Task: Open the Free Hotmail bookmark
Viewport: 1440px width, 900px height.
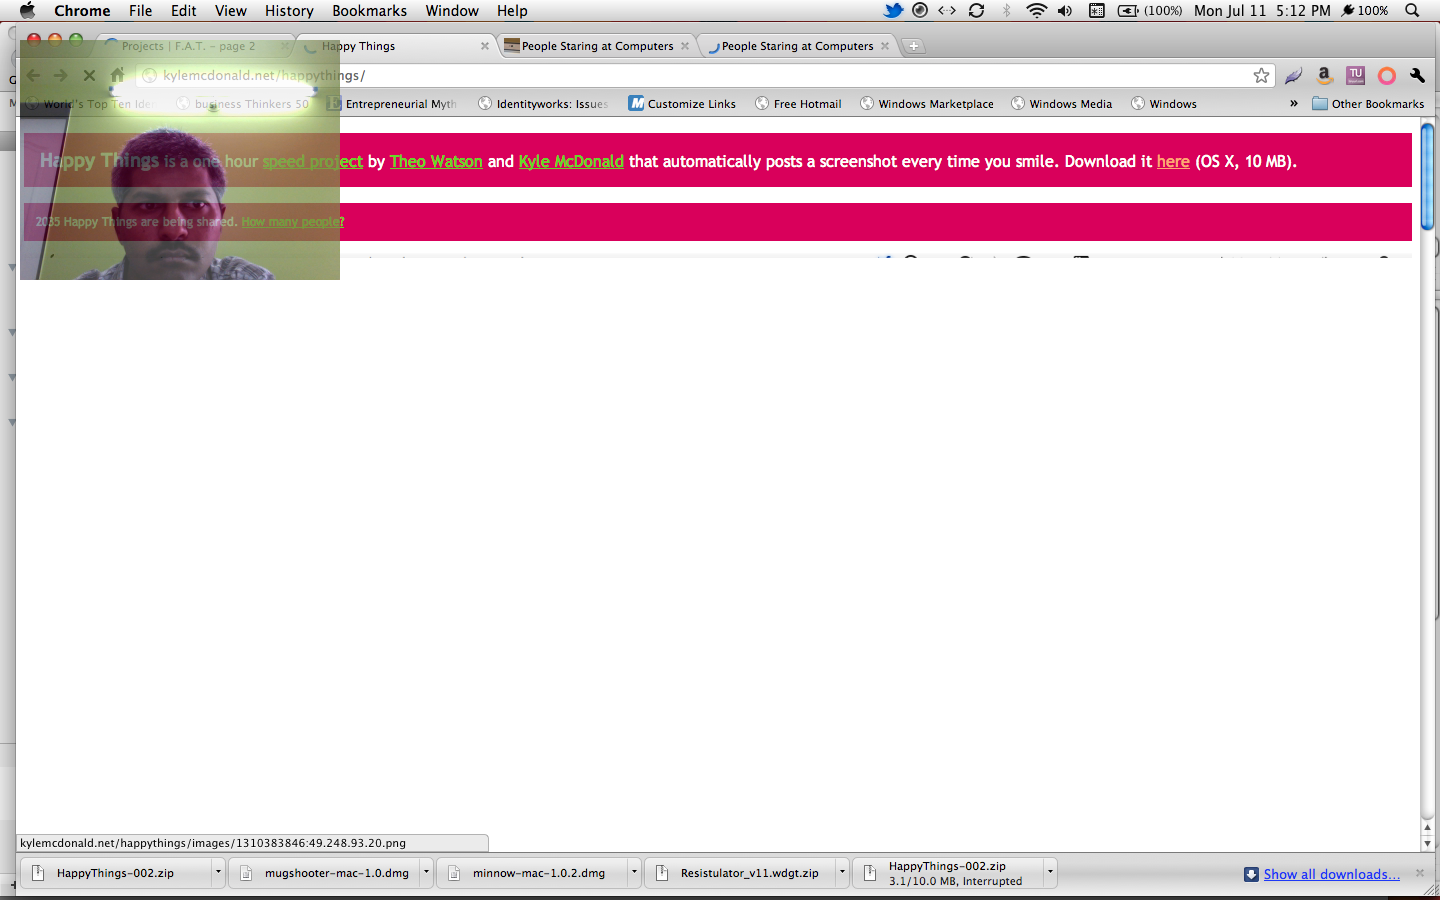Action: point(798,104)
